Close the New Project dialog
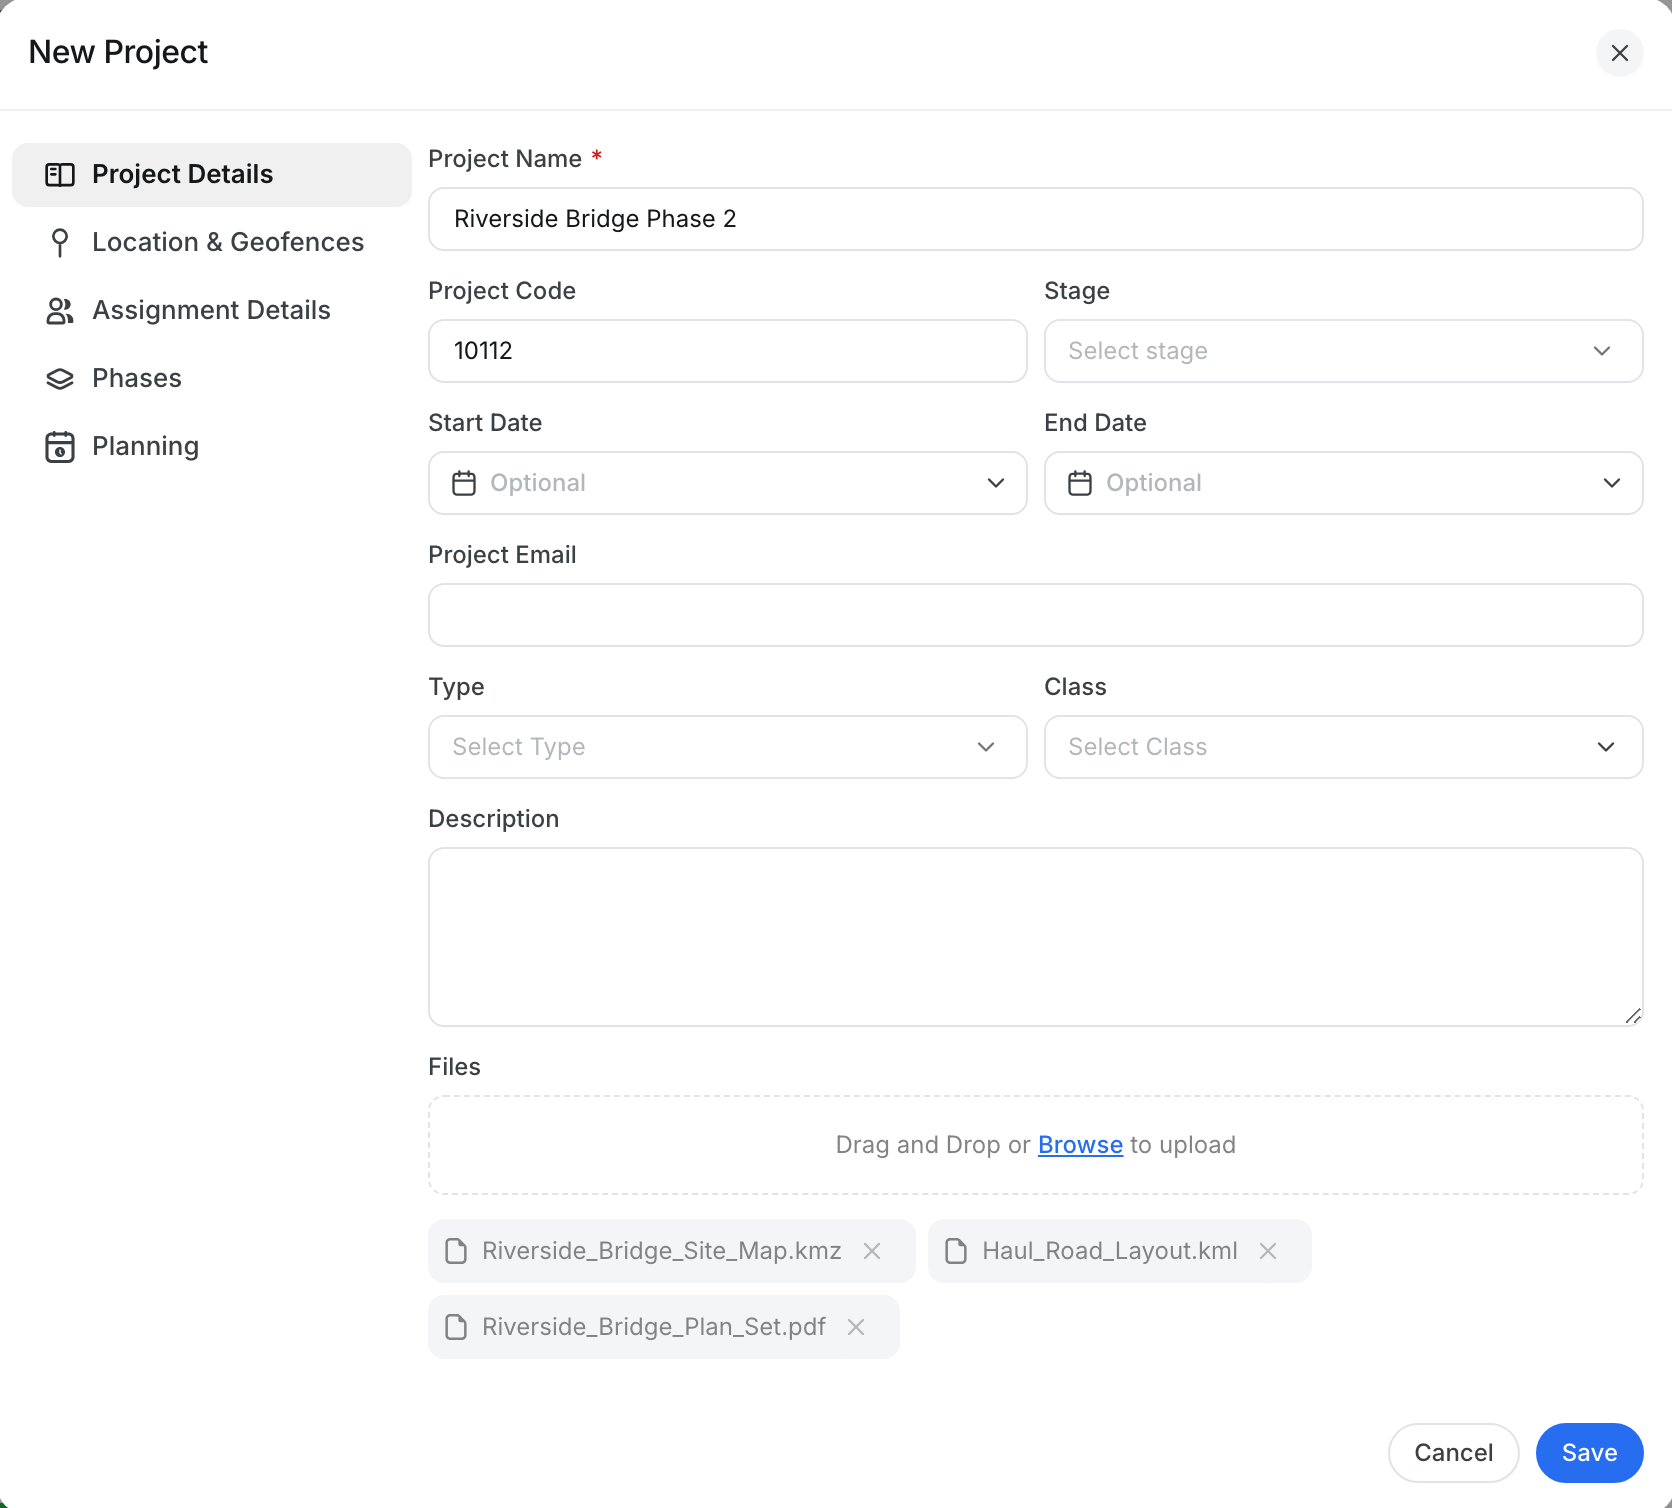Viewport: 1672px width, 1508px height. click(x=1620, y=53)
